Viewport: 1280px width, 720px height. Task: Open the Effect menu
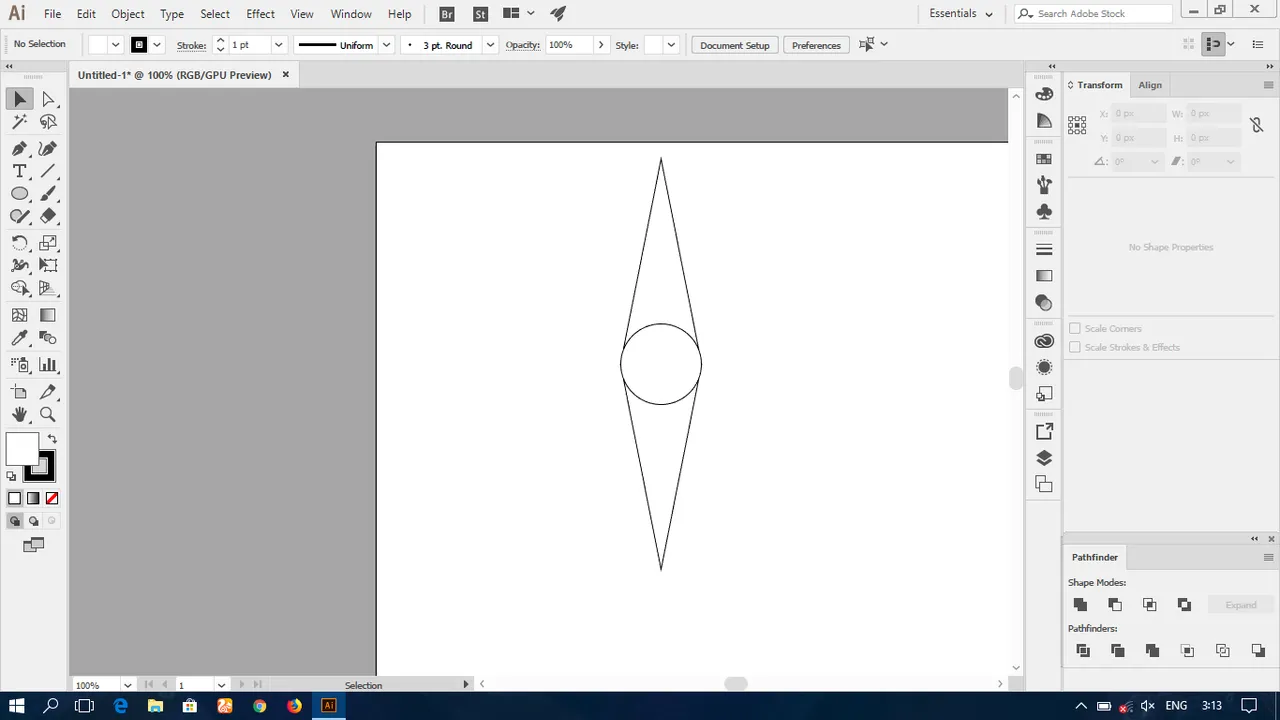pos(260,14)
